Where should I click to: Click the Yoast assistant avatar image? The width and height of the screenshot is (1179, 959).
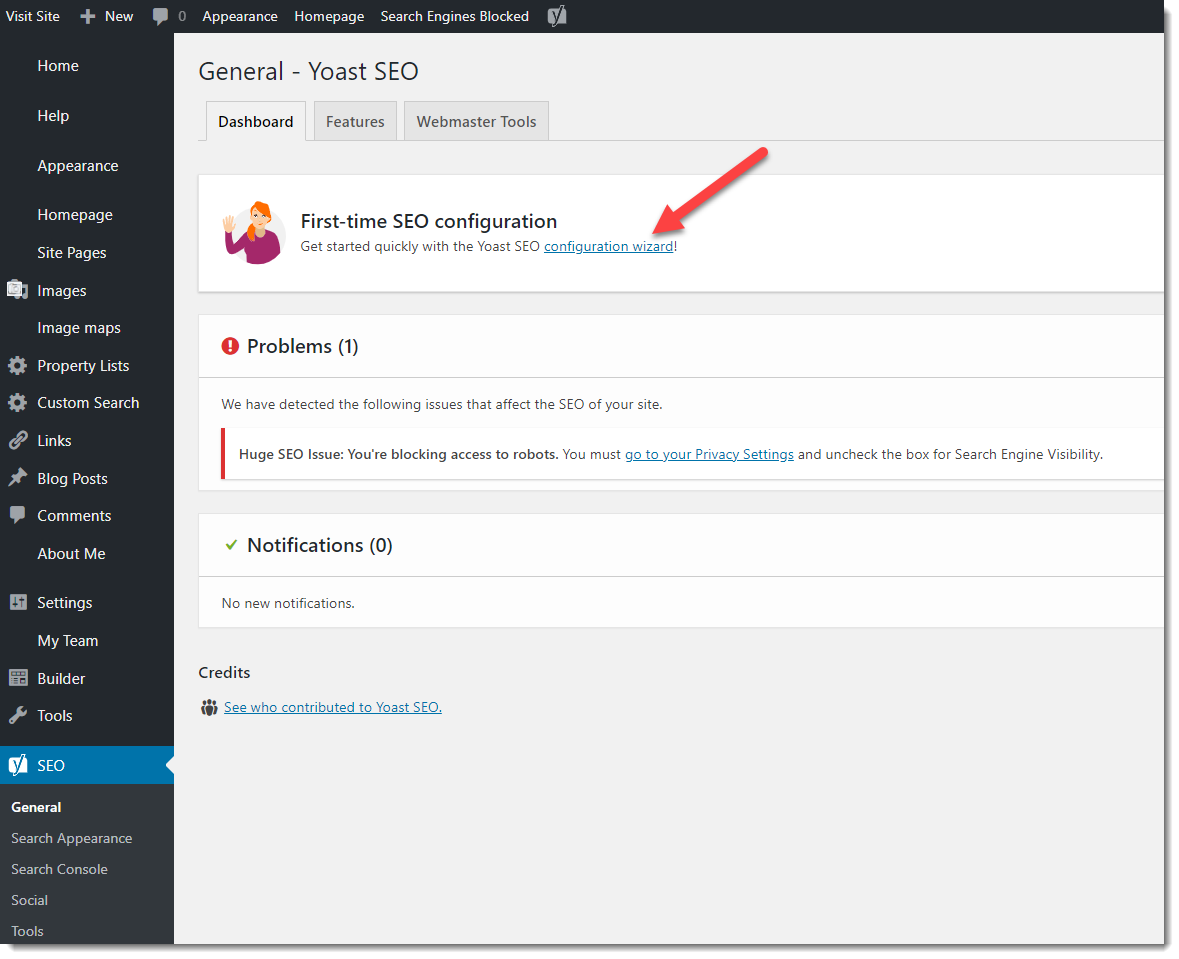click(254, 233)
